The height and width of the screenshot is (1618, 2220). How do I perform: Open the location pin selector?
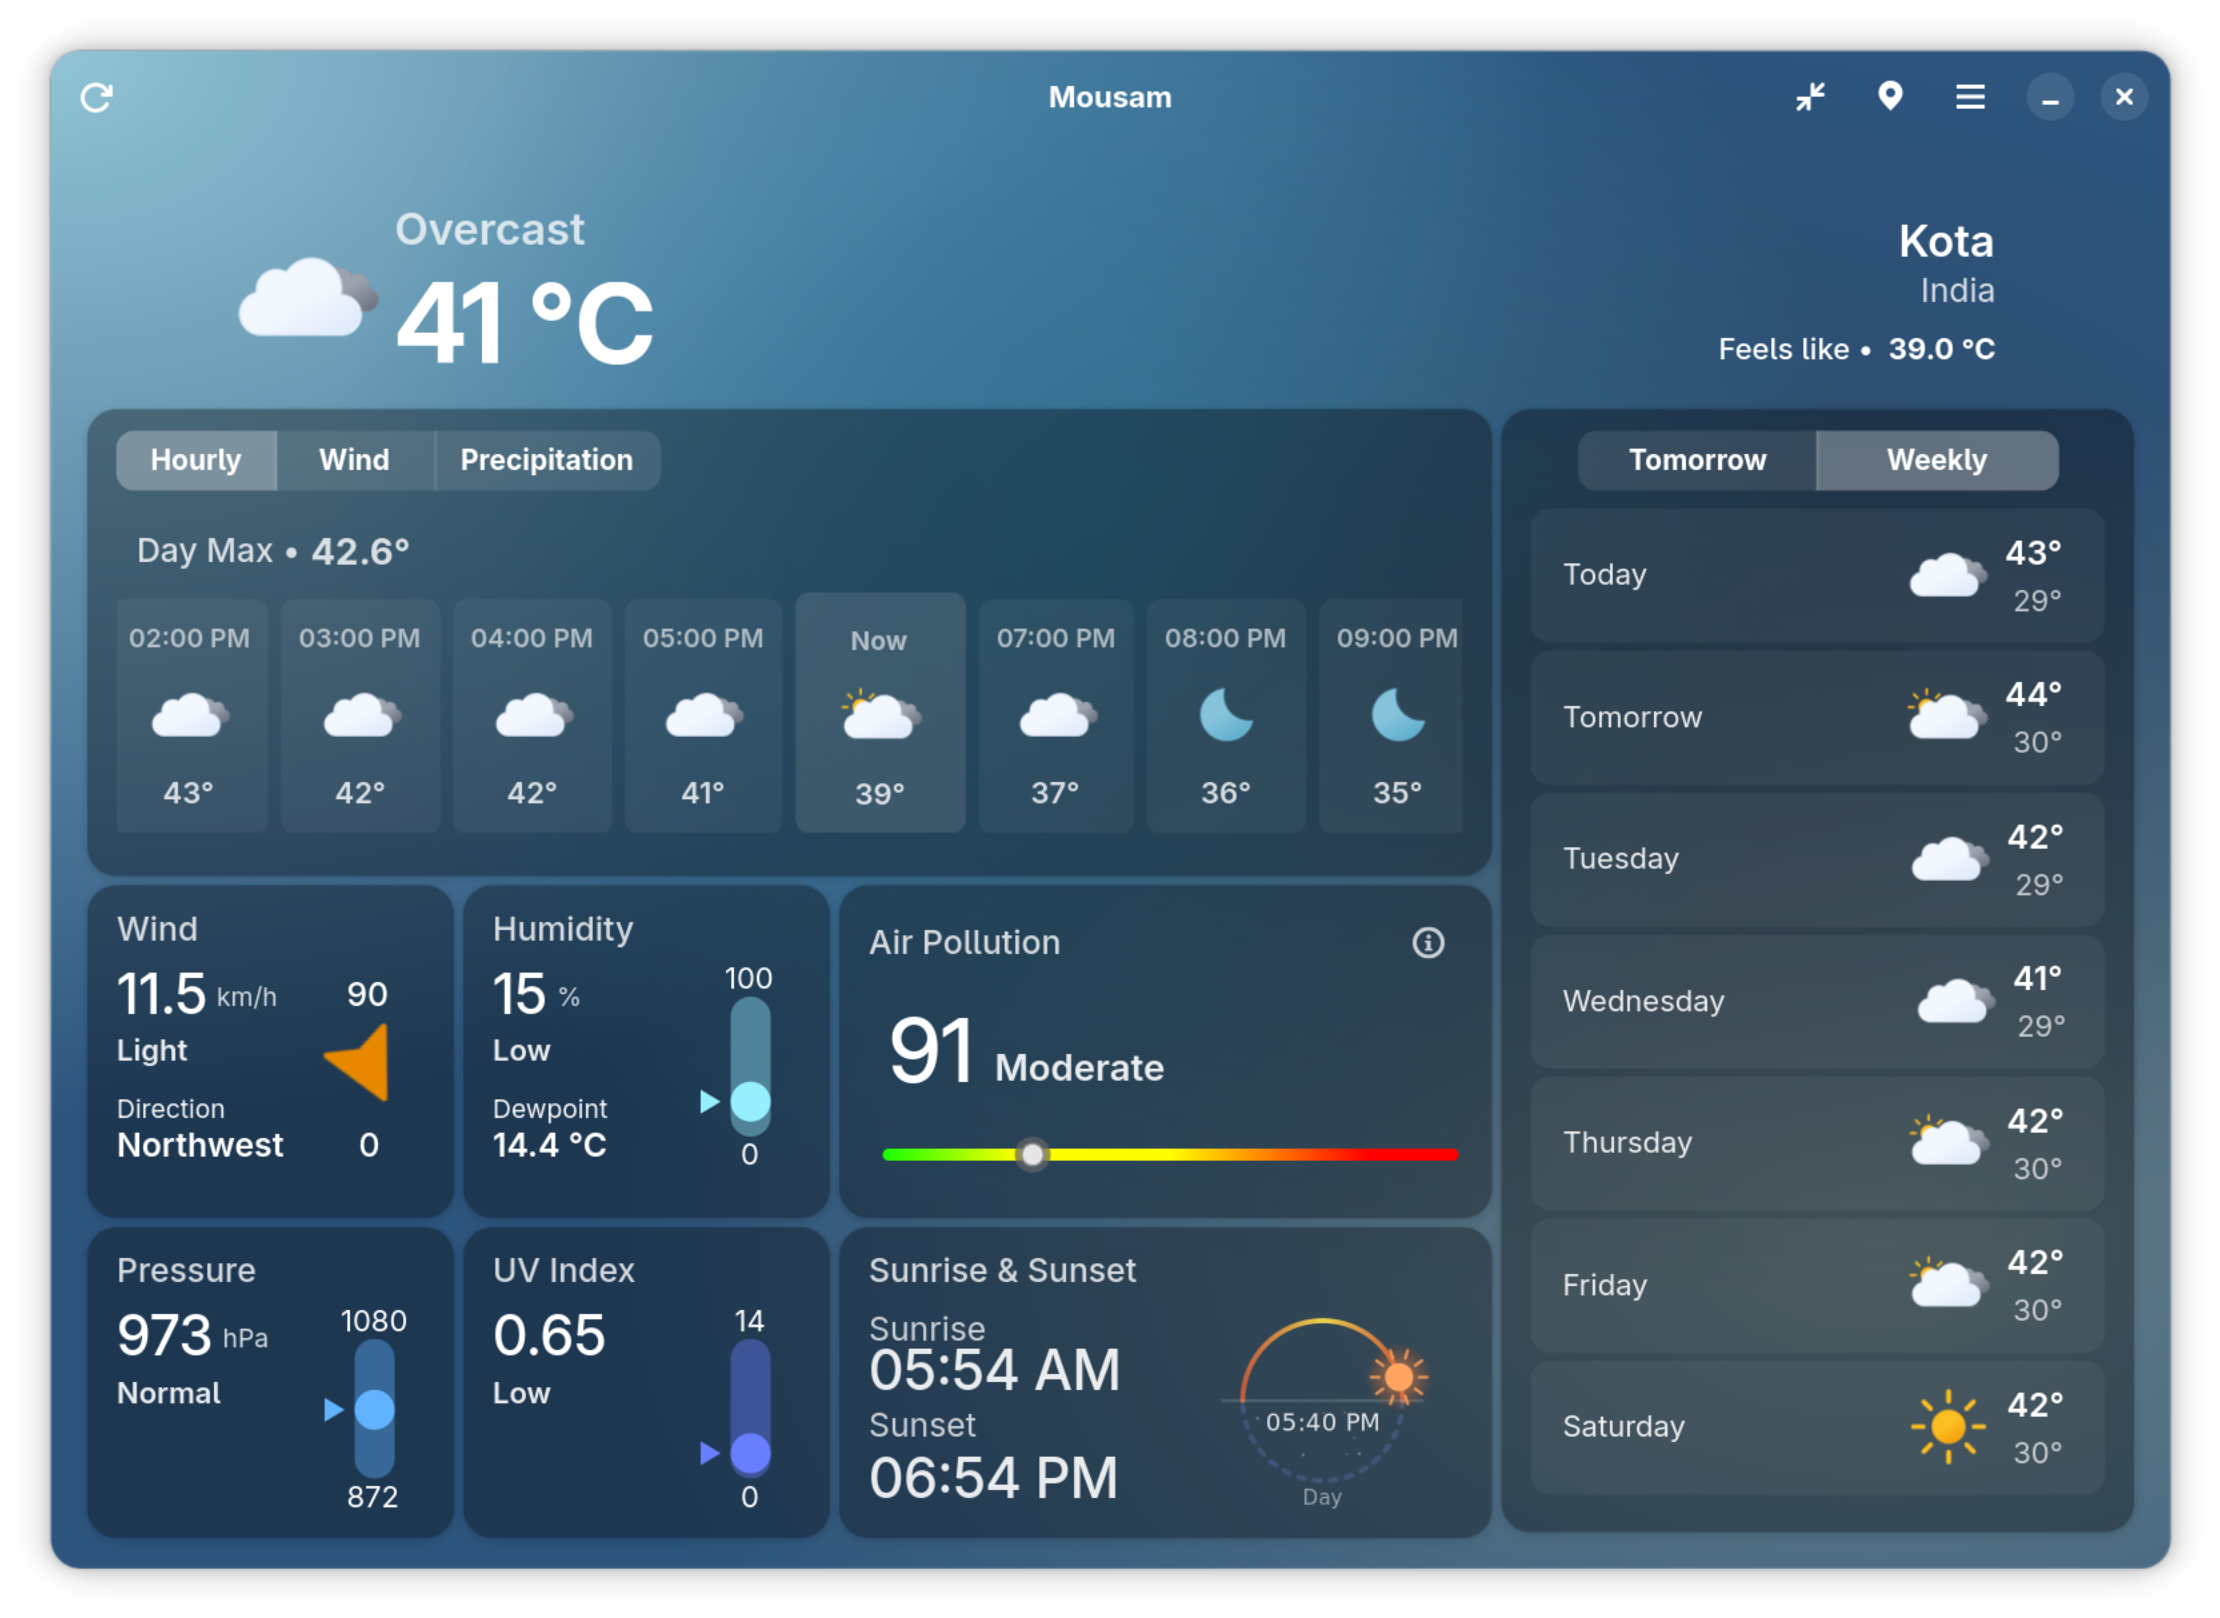(1889, 97)
